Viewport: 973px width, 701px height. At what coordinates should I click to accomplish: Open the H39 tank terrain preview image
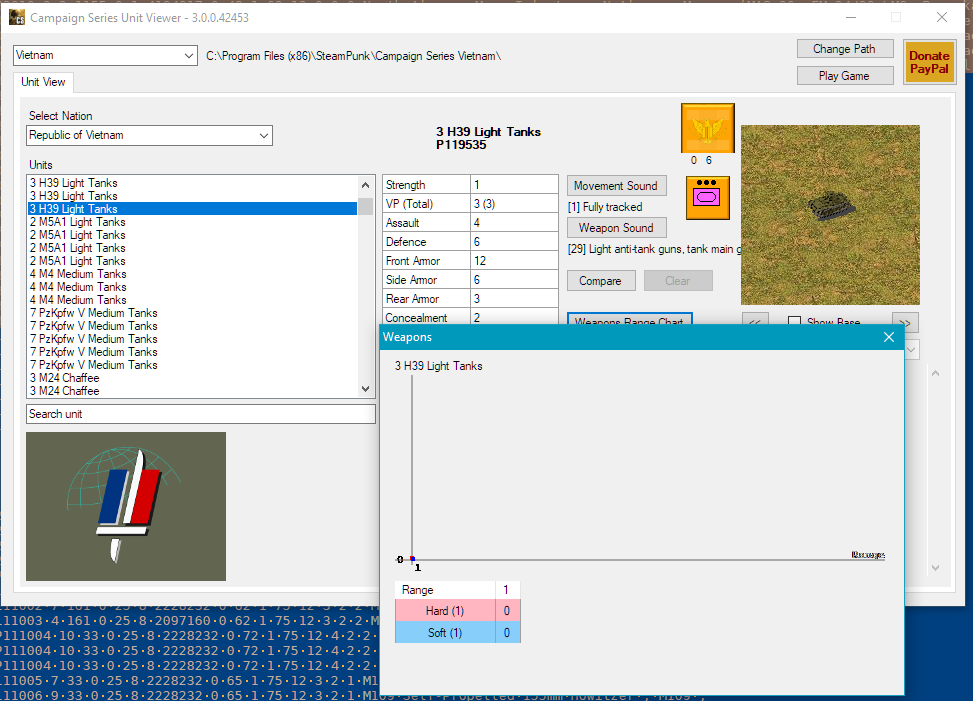point(830,215)
